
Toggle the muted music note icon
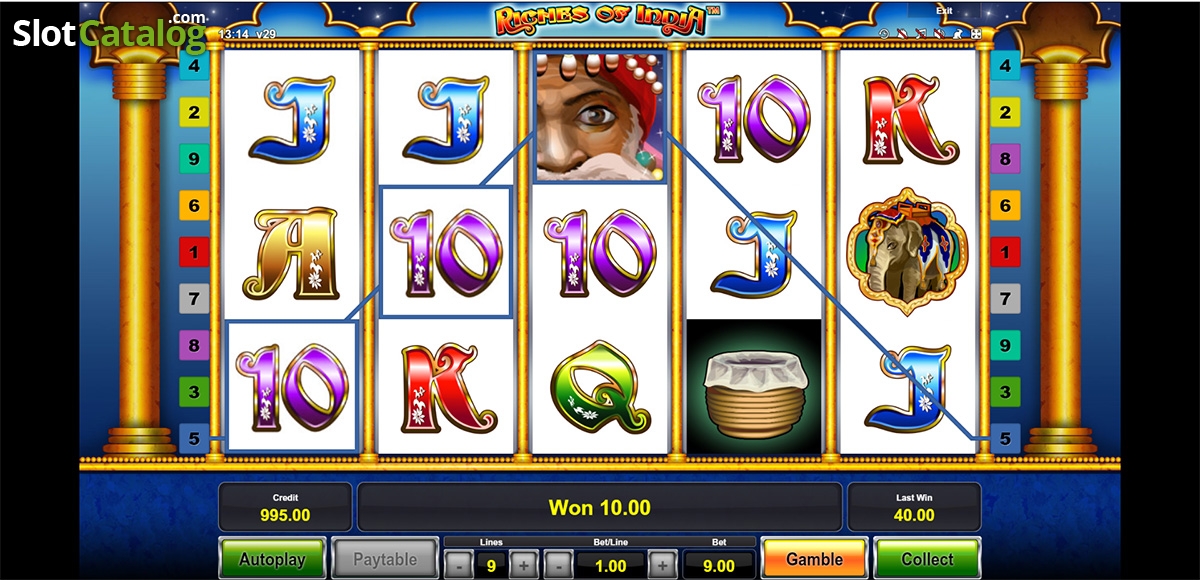pos(921,34)
